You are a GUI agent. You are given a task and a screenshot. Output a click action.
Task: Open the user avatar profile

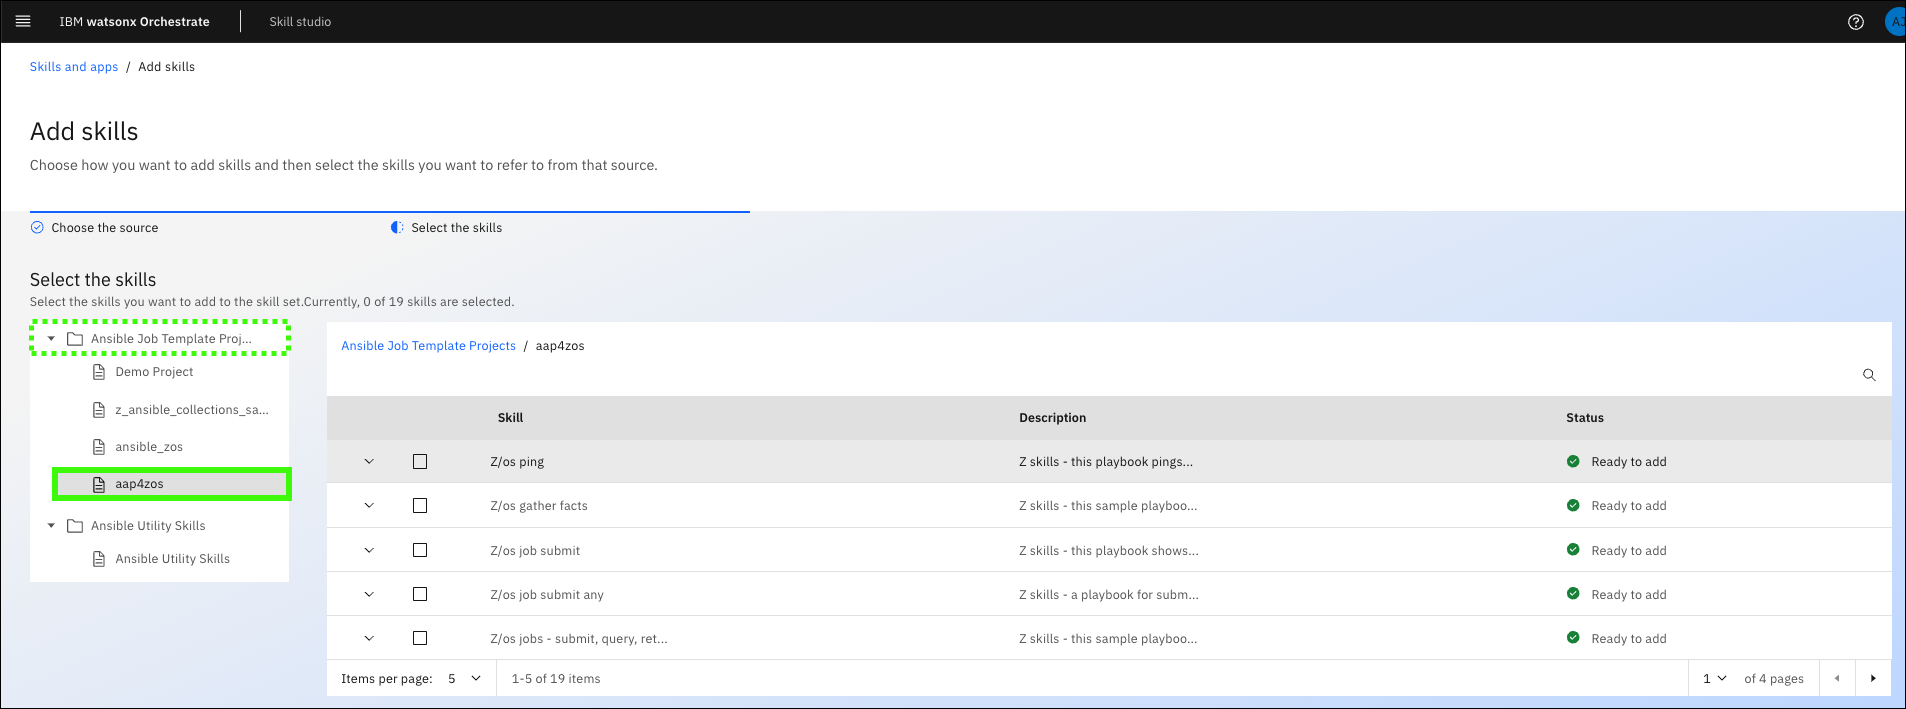pyautogui.click(x=1895, y=22)
